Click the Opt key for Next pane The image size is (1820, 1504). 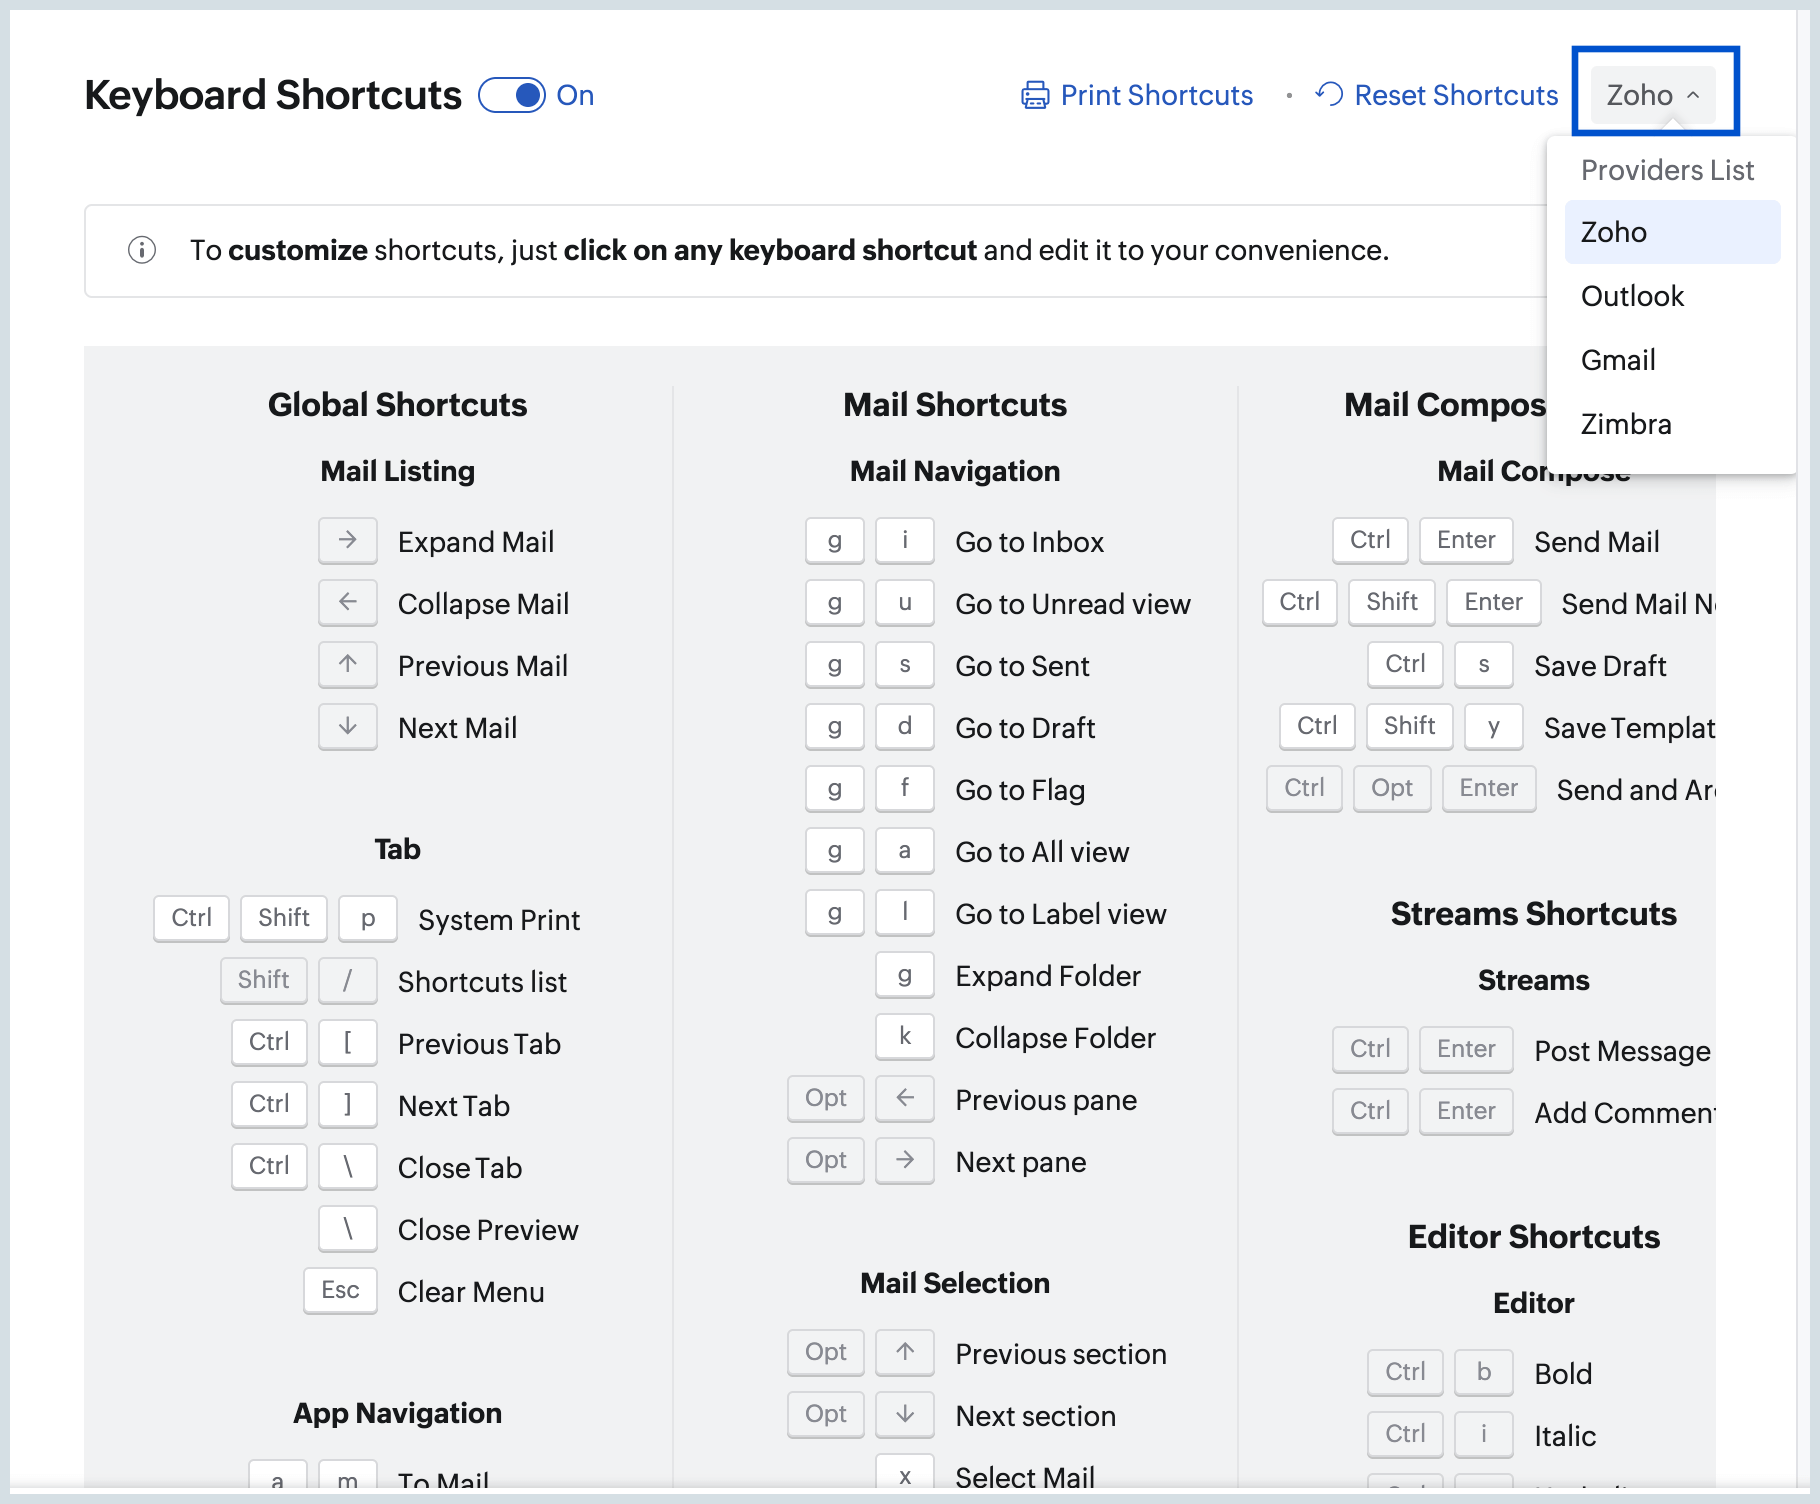tap(825, 1160)
